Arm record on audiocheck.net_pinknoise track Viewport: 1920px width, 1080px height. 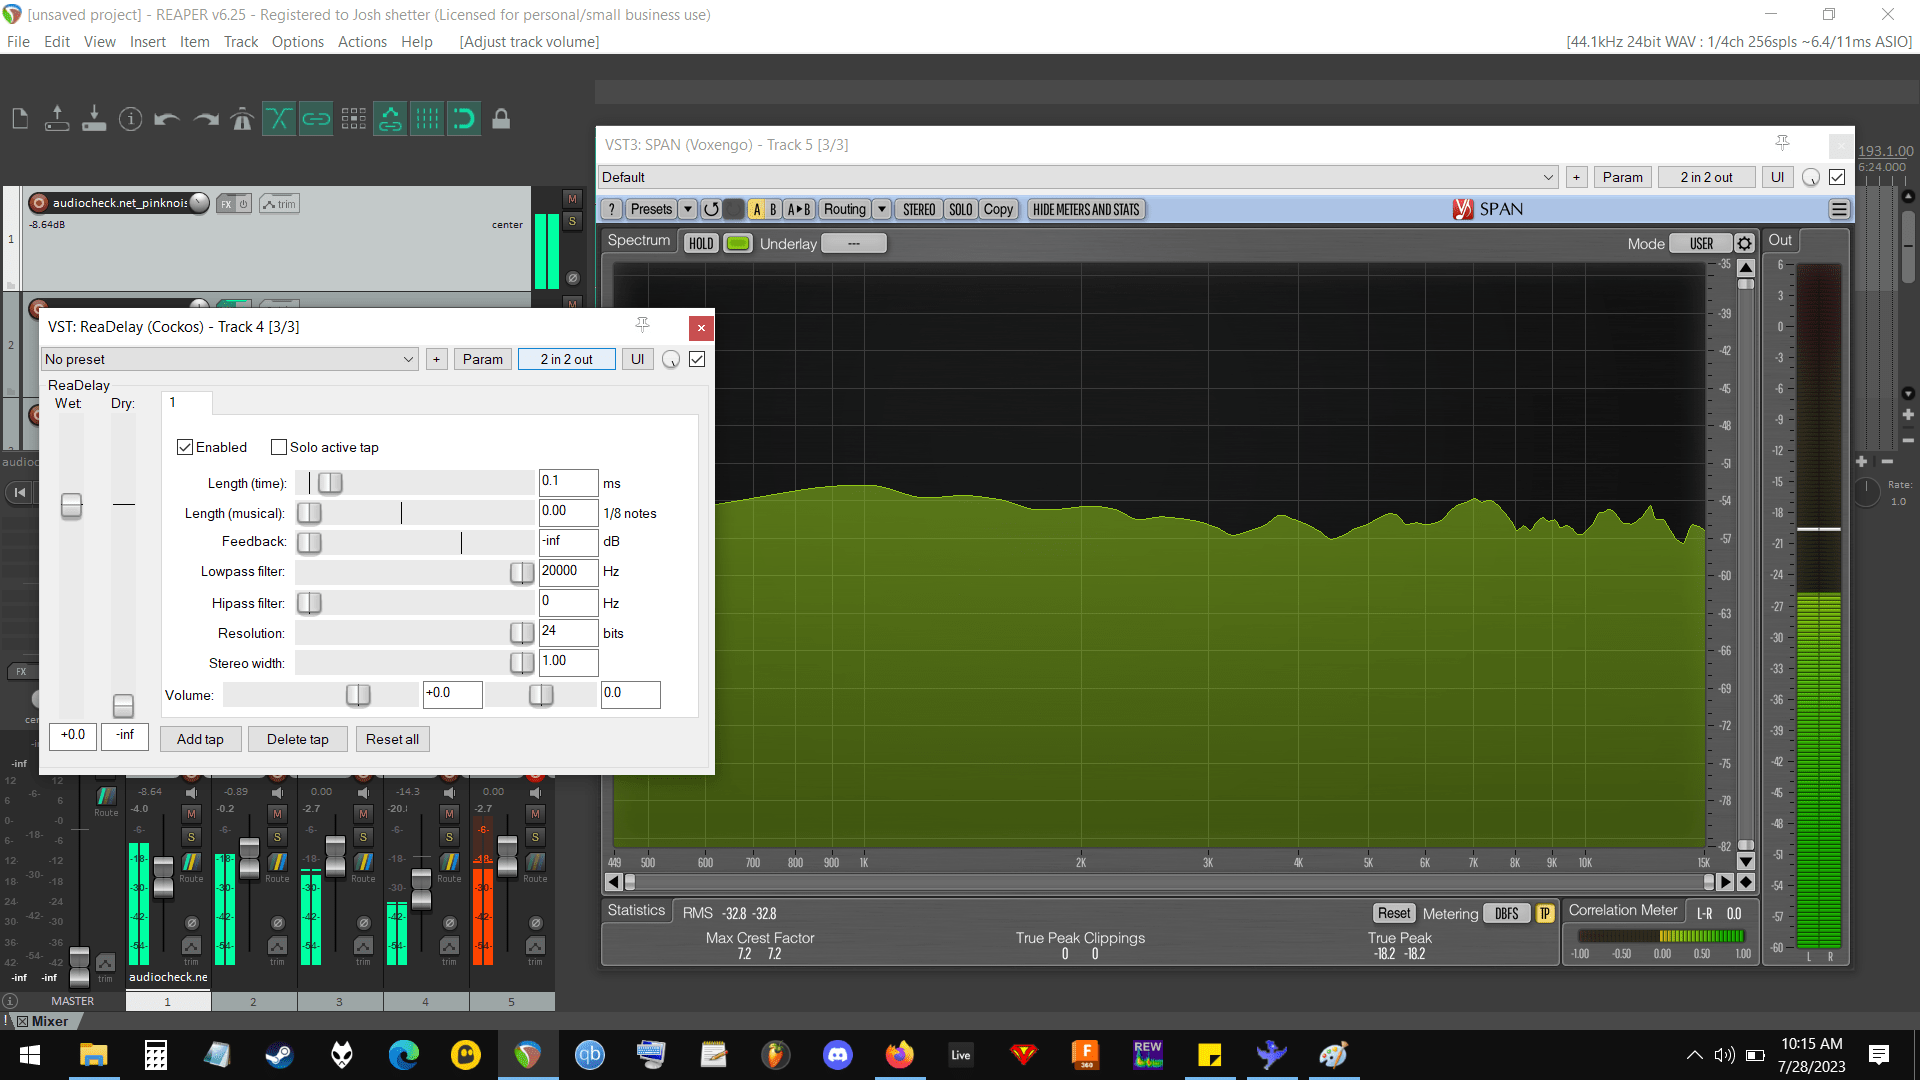click(39, 203)
